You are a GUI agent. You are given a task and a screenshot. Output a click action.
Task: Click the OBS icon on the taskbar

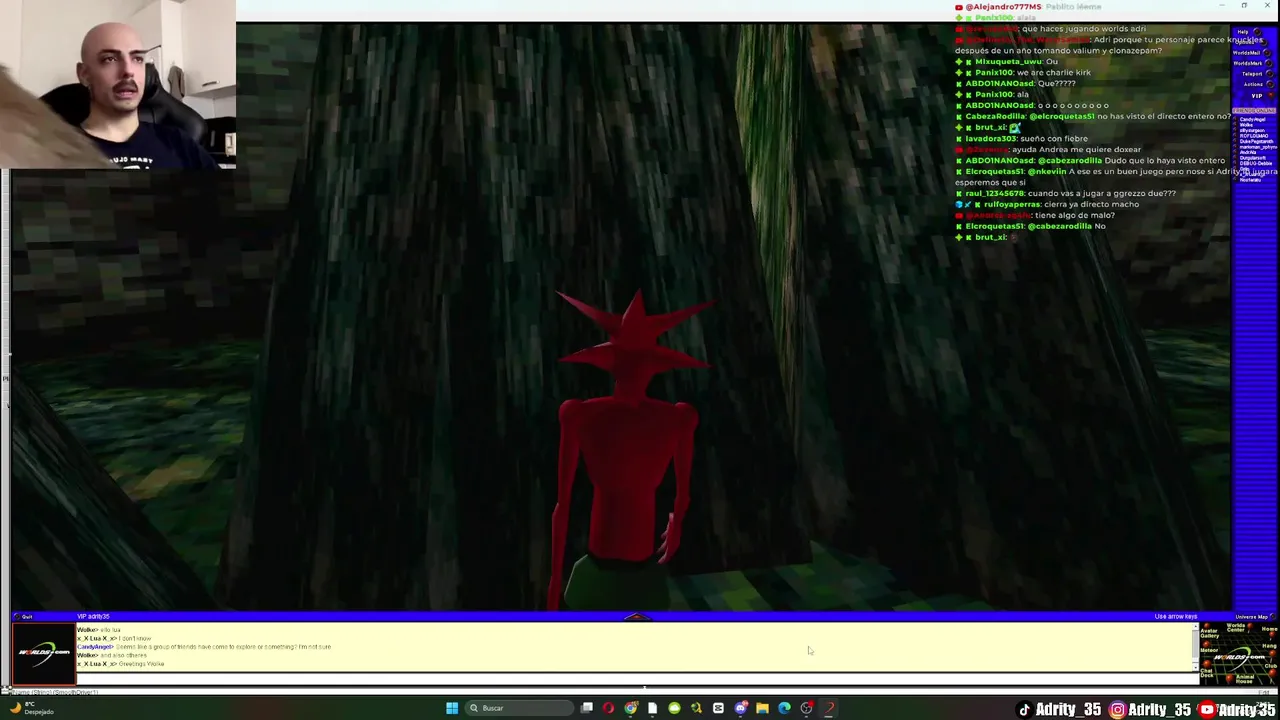tap(806, 708)
